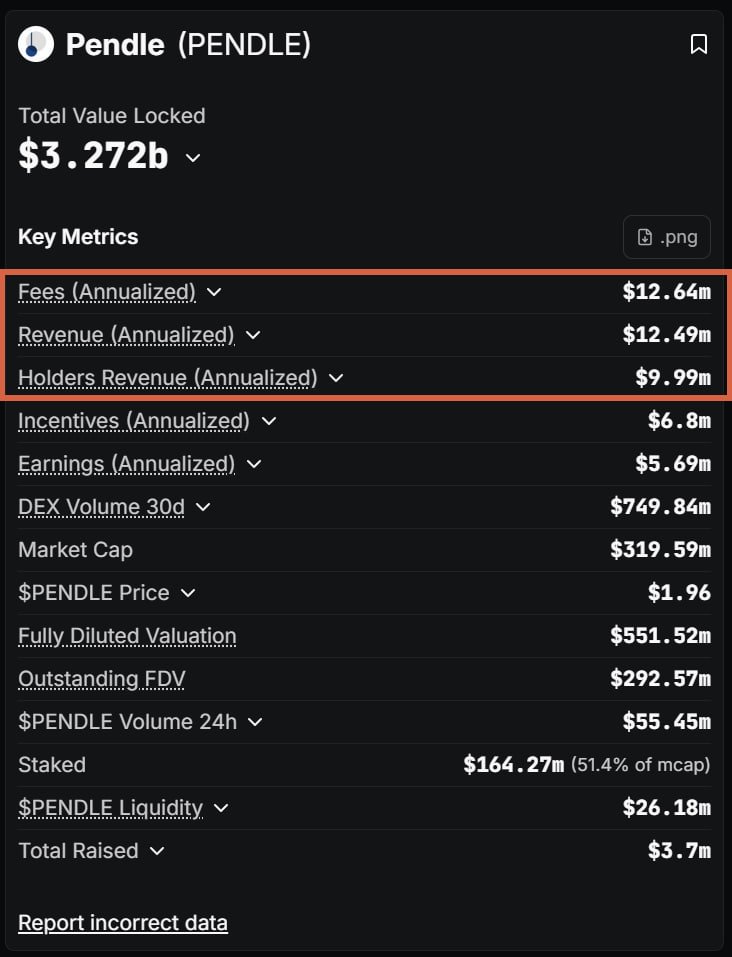This screenshot has height=957, width=732.
Task: Click the Market Cap $319.59m value
Action: [660, 550]
